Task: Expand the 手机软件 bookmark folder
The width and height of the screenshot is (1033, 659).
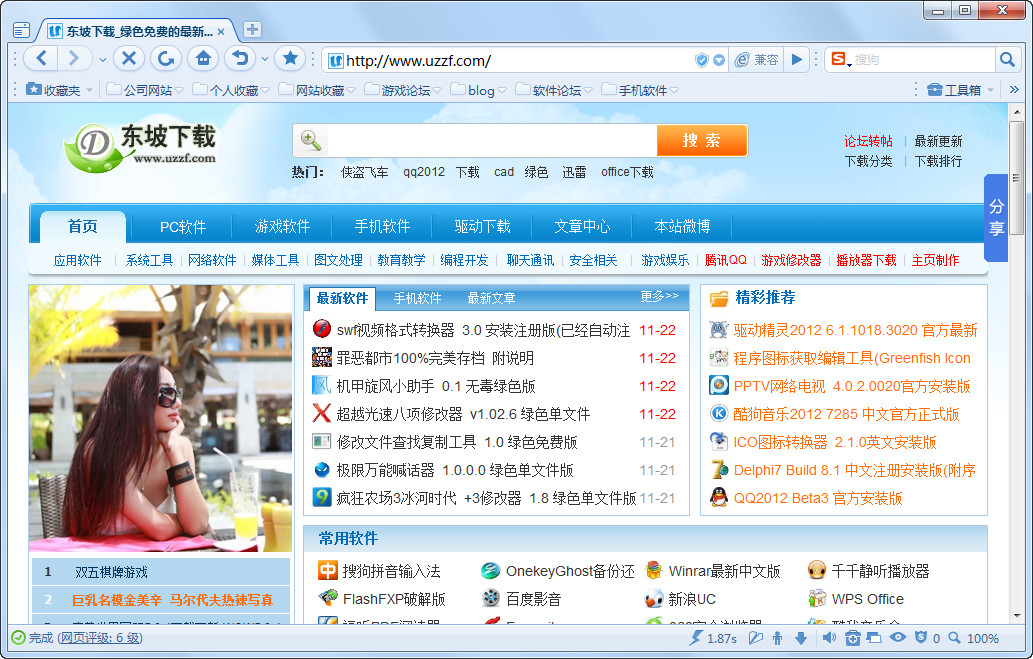Action: tap(640, 90)
